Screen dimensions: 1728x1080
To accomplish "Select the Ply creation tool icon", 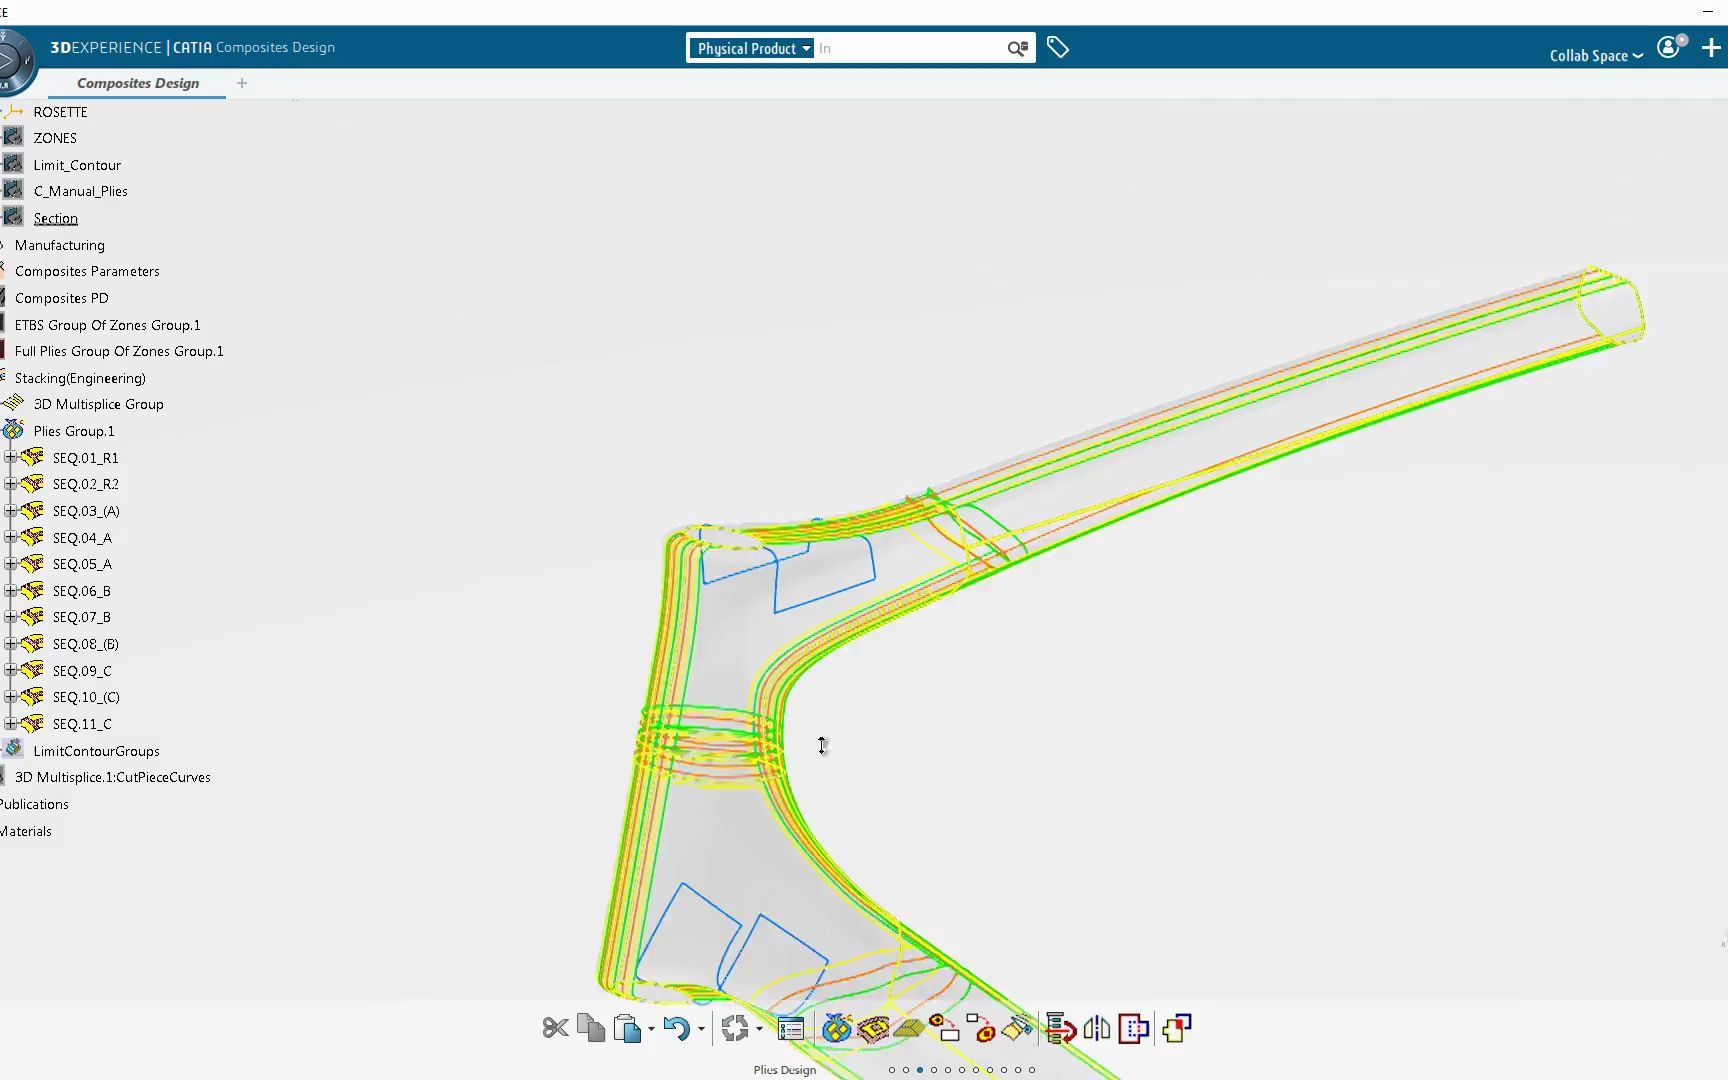I will click(x=873, y=1028).
